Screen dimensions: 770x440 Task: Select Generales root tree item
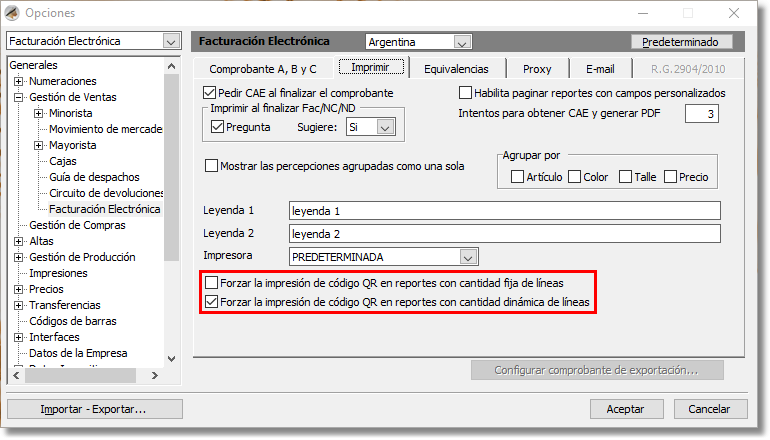[x=33, y=65]
